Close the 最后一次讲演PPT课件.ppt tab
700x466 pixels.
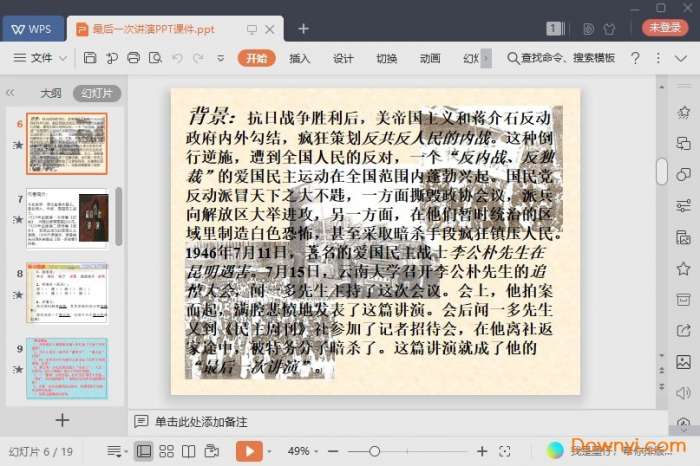click(x=270, y=29)
